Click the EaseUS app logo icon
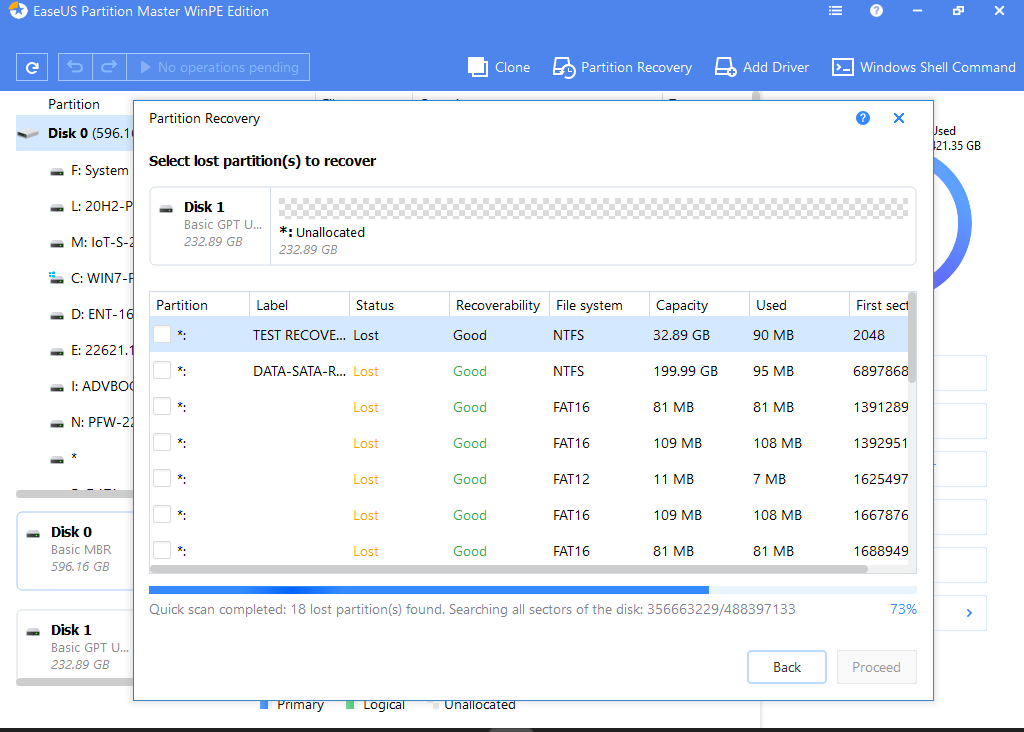This screenshot has height=732, width=1024. 18,10
